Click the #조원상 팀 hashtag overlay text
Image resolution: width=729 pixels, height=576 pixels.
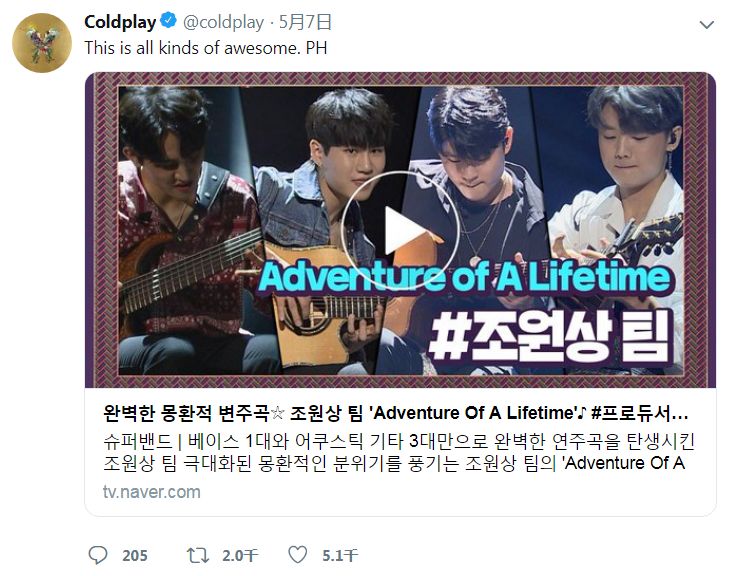pyautogui.click(x=550, y=335)
